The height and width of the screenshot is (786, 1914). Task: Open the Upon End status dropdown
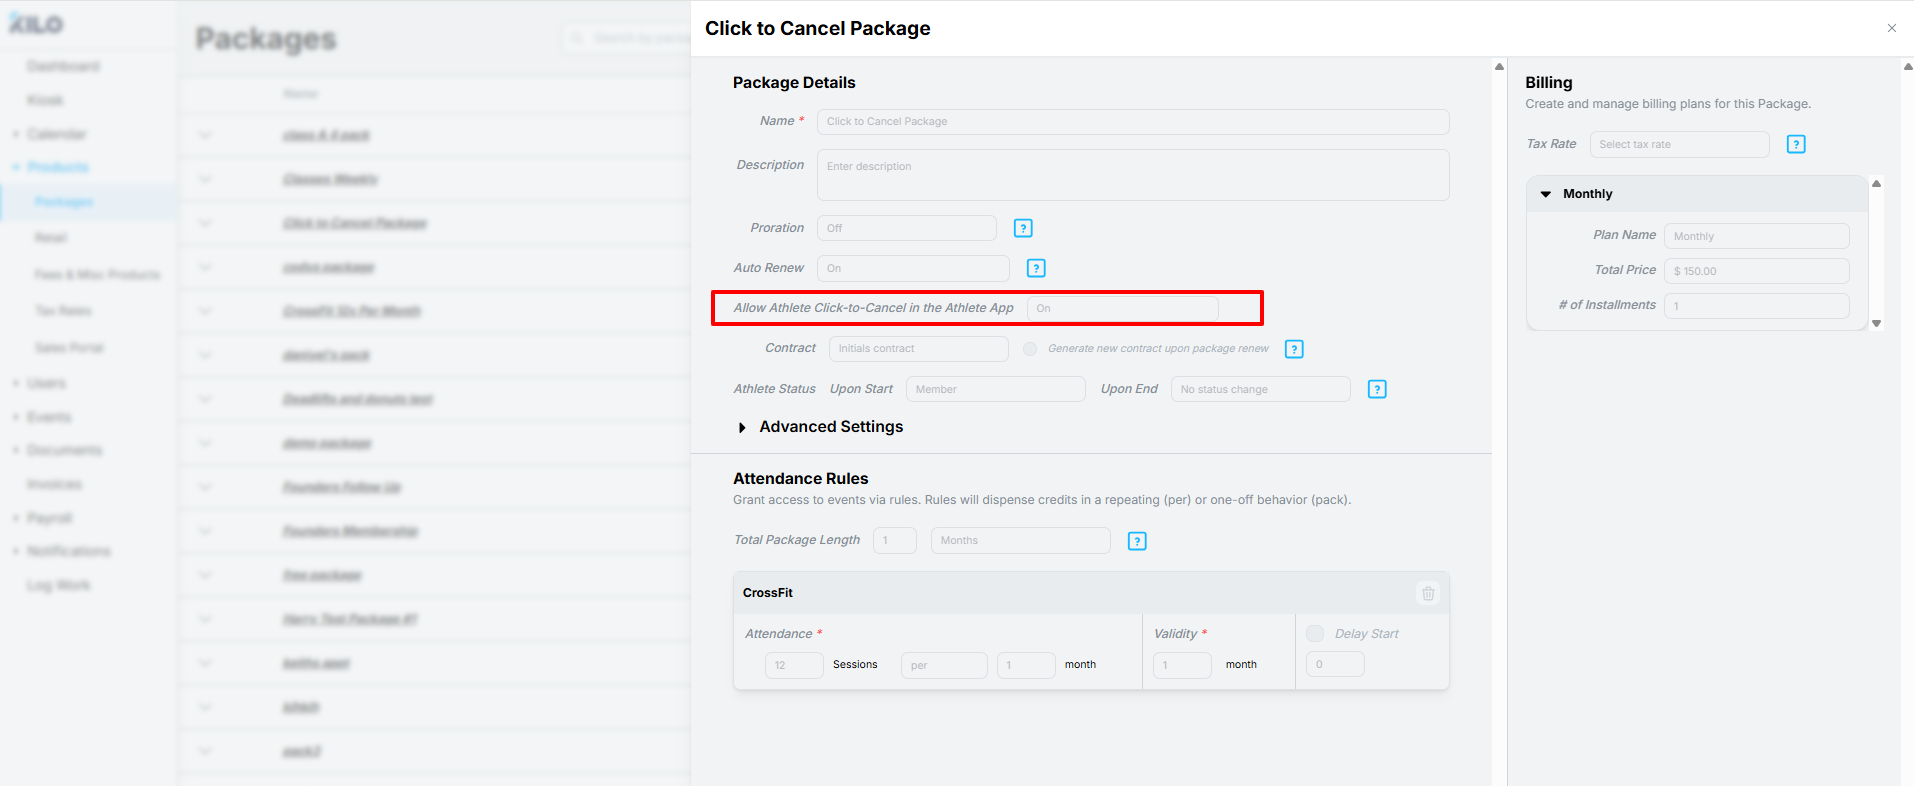pos(1261,389)
